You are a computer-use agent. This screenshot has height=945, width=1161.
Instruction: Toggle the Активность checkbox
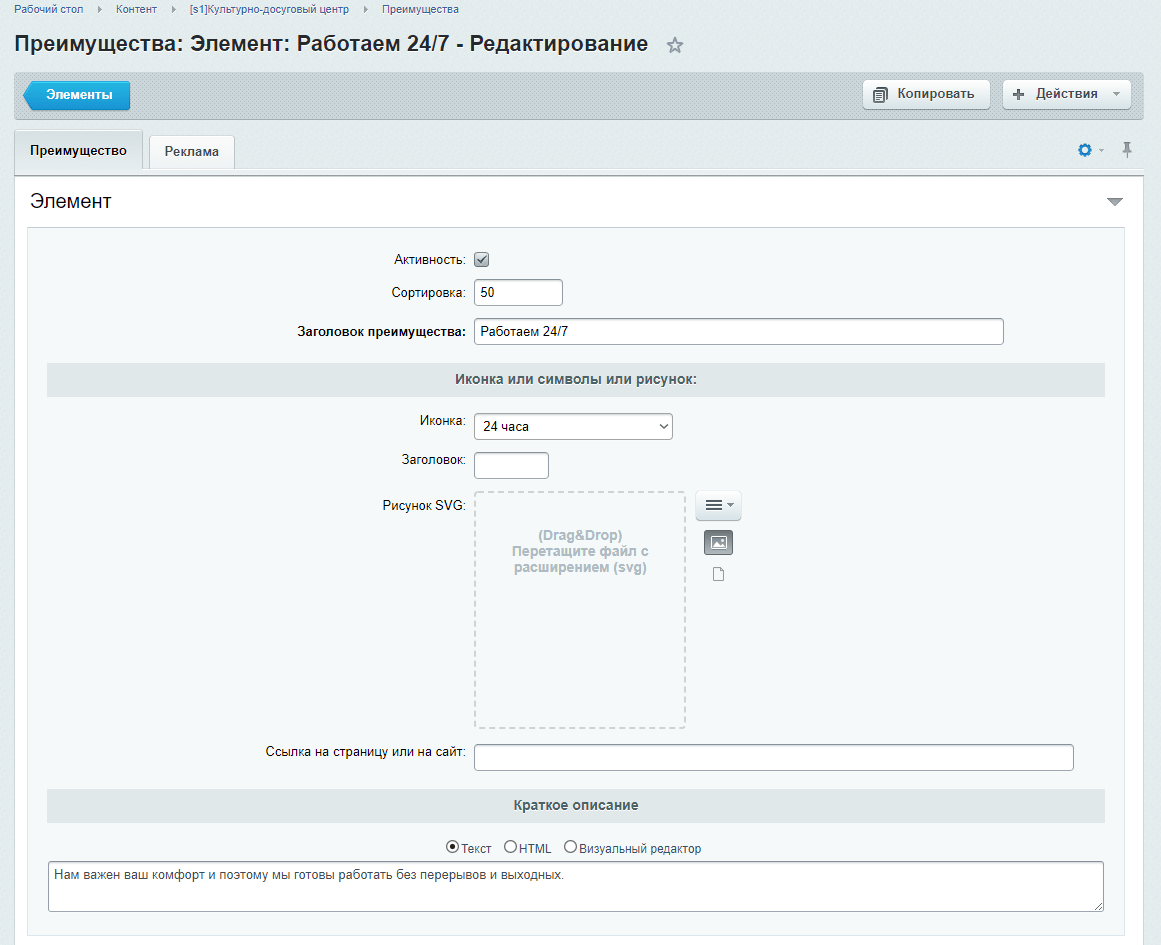pos(481,259)
